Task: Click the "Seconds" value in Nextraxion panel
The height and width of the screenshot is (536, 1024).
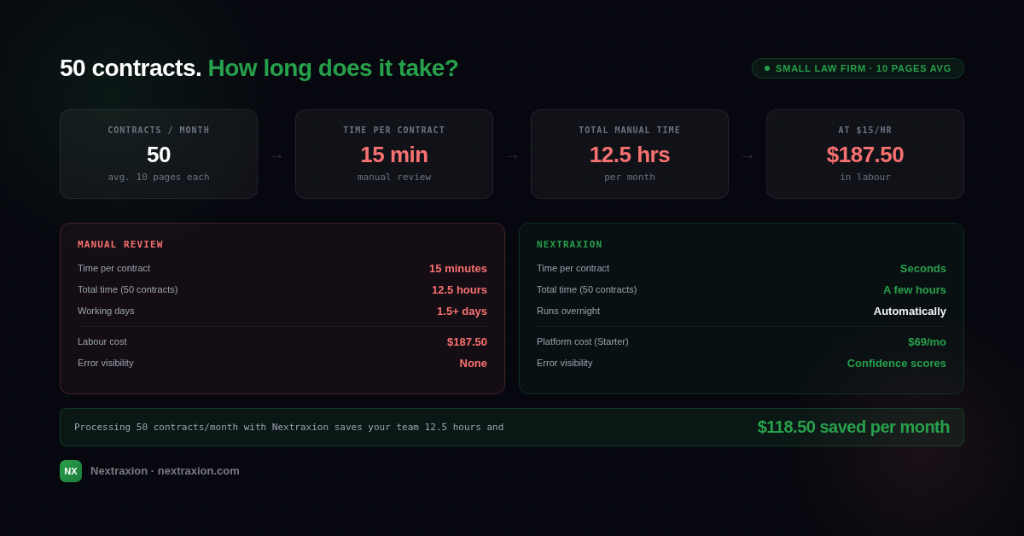Action: coord(923,268)
